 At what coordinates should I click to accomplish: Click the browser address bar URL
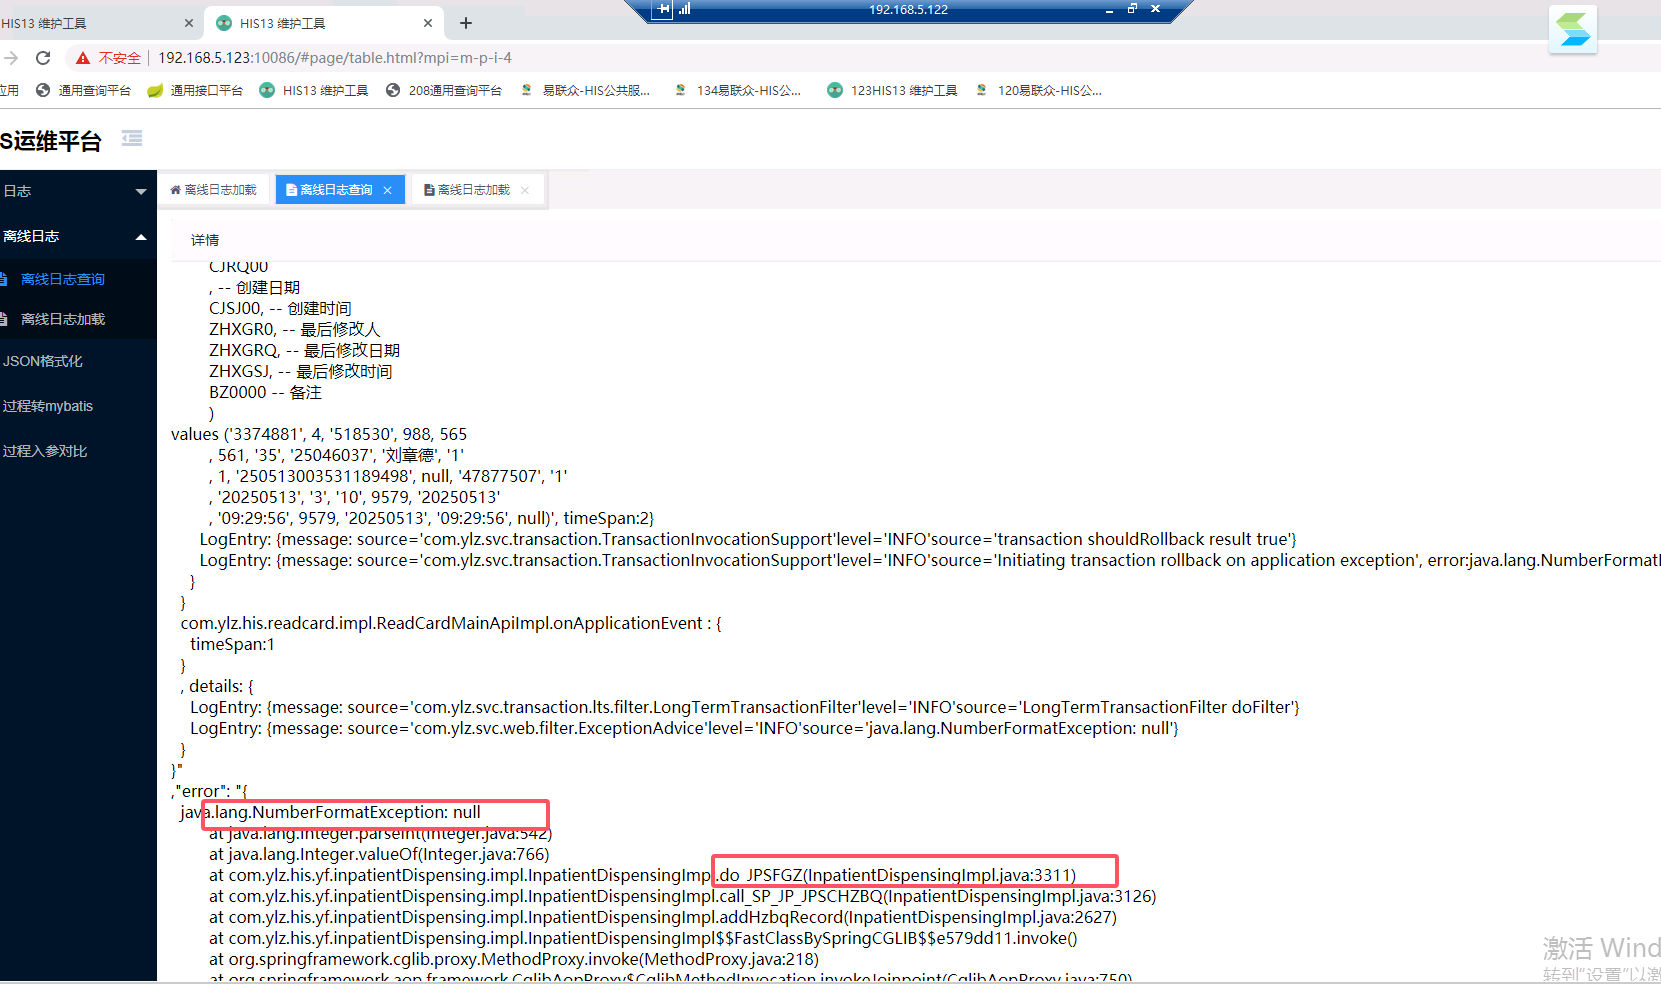pos(335,58)
